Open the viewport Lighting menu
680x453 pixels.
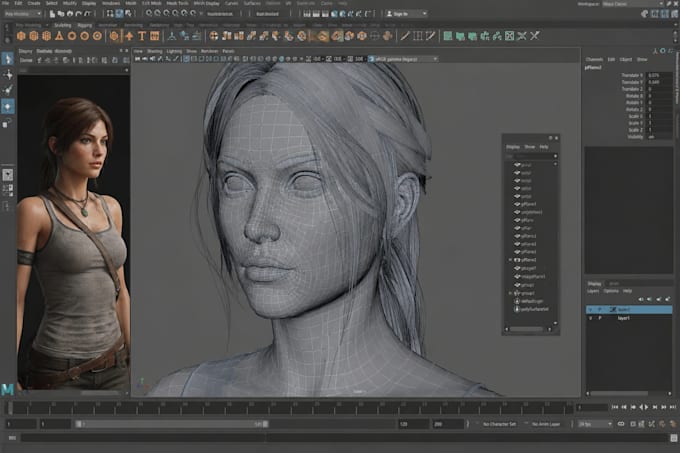174,51
